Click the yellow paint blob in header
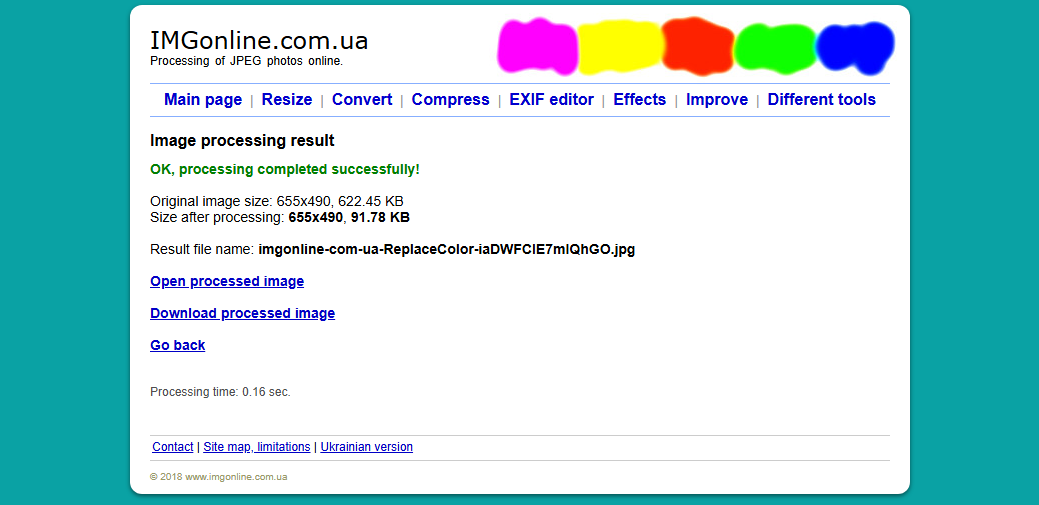Image resolution: width=1039 pixels, height=505 pixels. [620, 46]
